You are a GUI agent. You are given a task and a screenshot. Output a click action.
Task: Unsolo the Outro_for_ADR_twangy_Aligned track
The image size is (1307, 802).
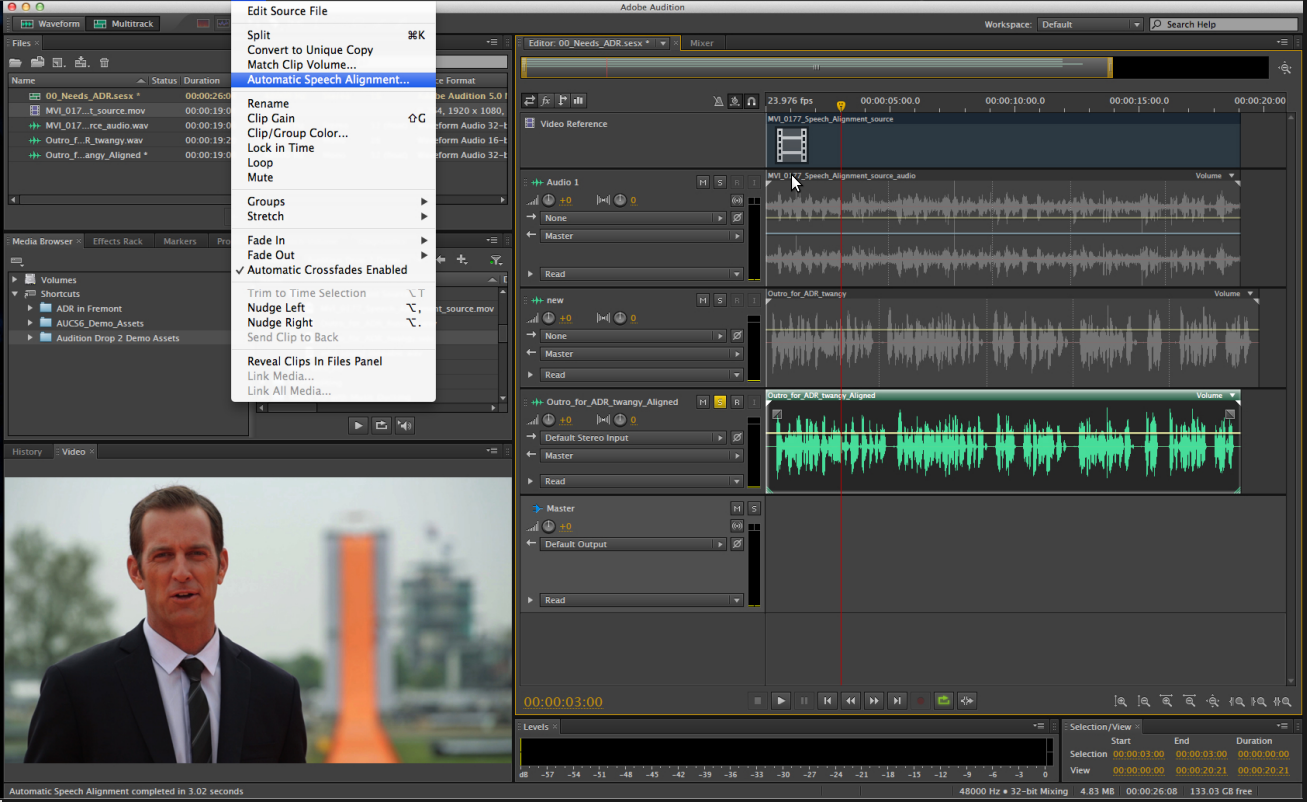pyautogui.click(x=719, y=402)
